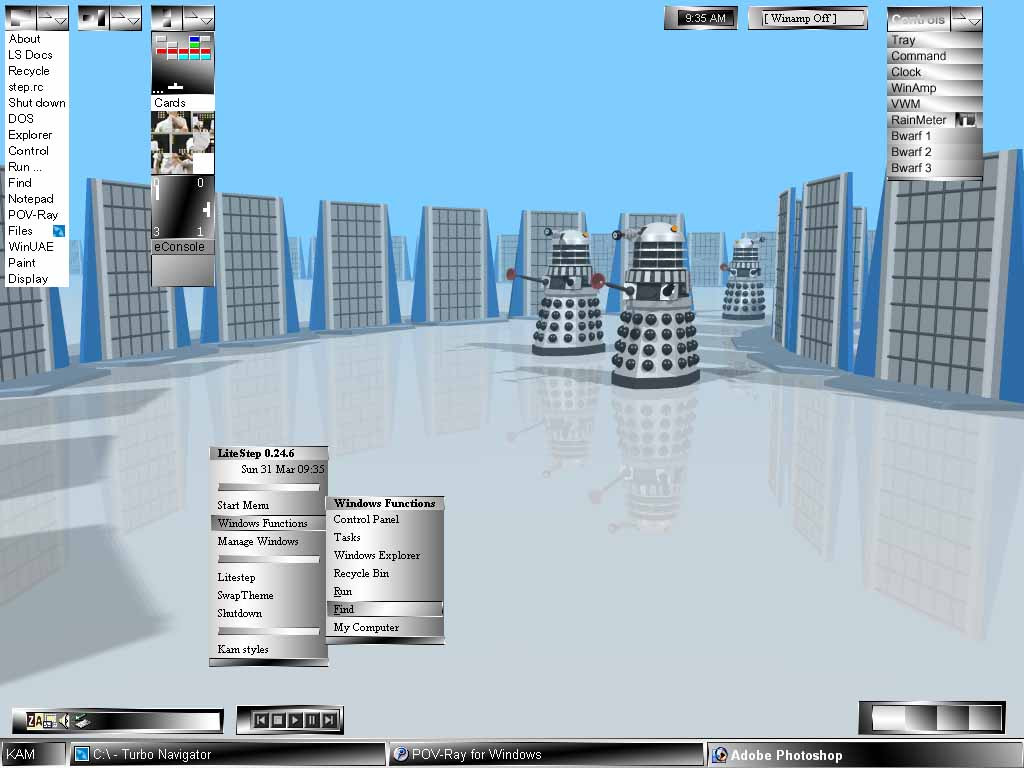
Task: Click the highlighted Find menu item
Action: coord(385,609)
